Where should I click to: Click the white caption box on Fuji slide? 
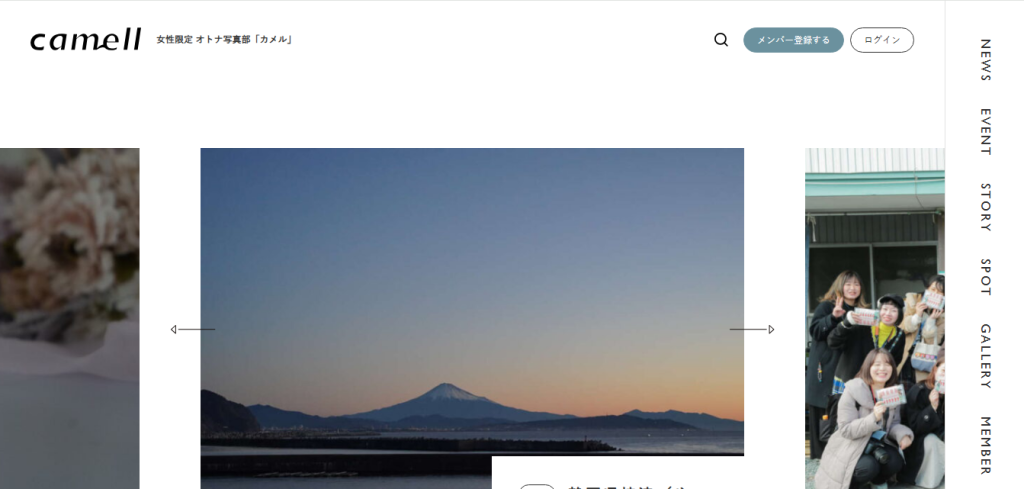pos(618,473)
